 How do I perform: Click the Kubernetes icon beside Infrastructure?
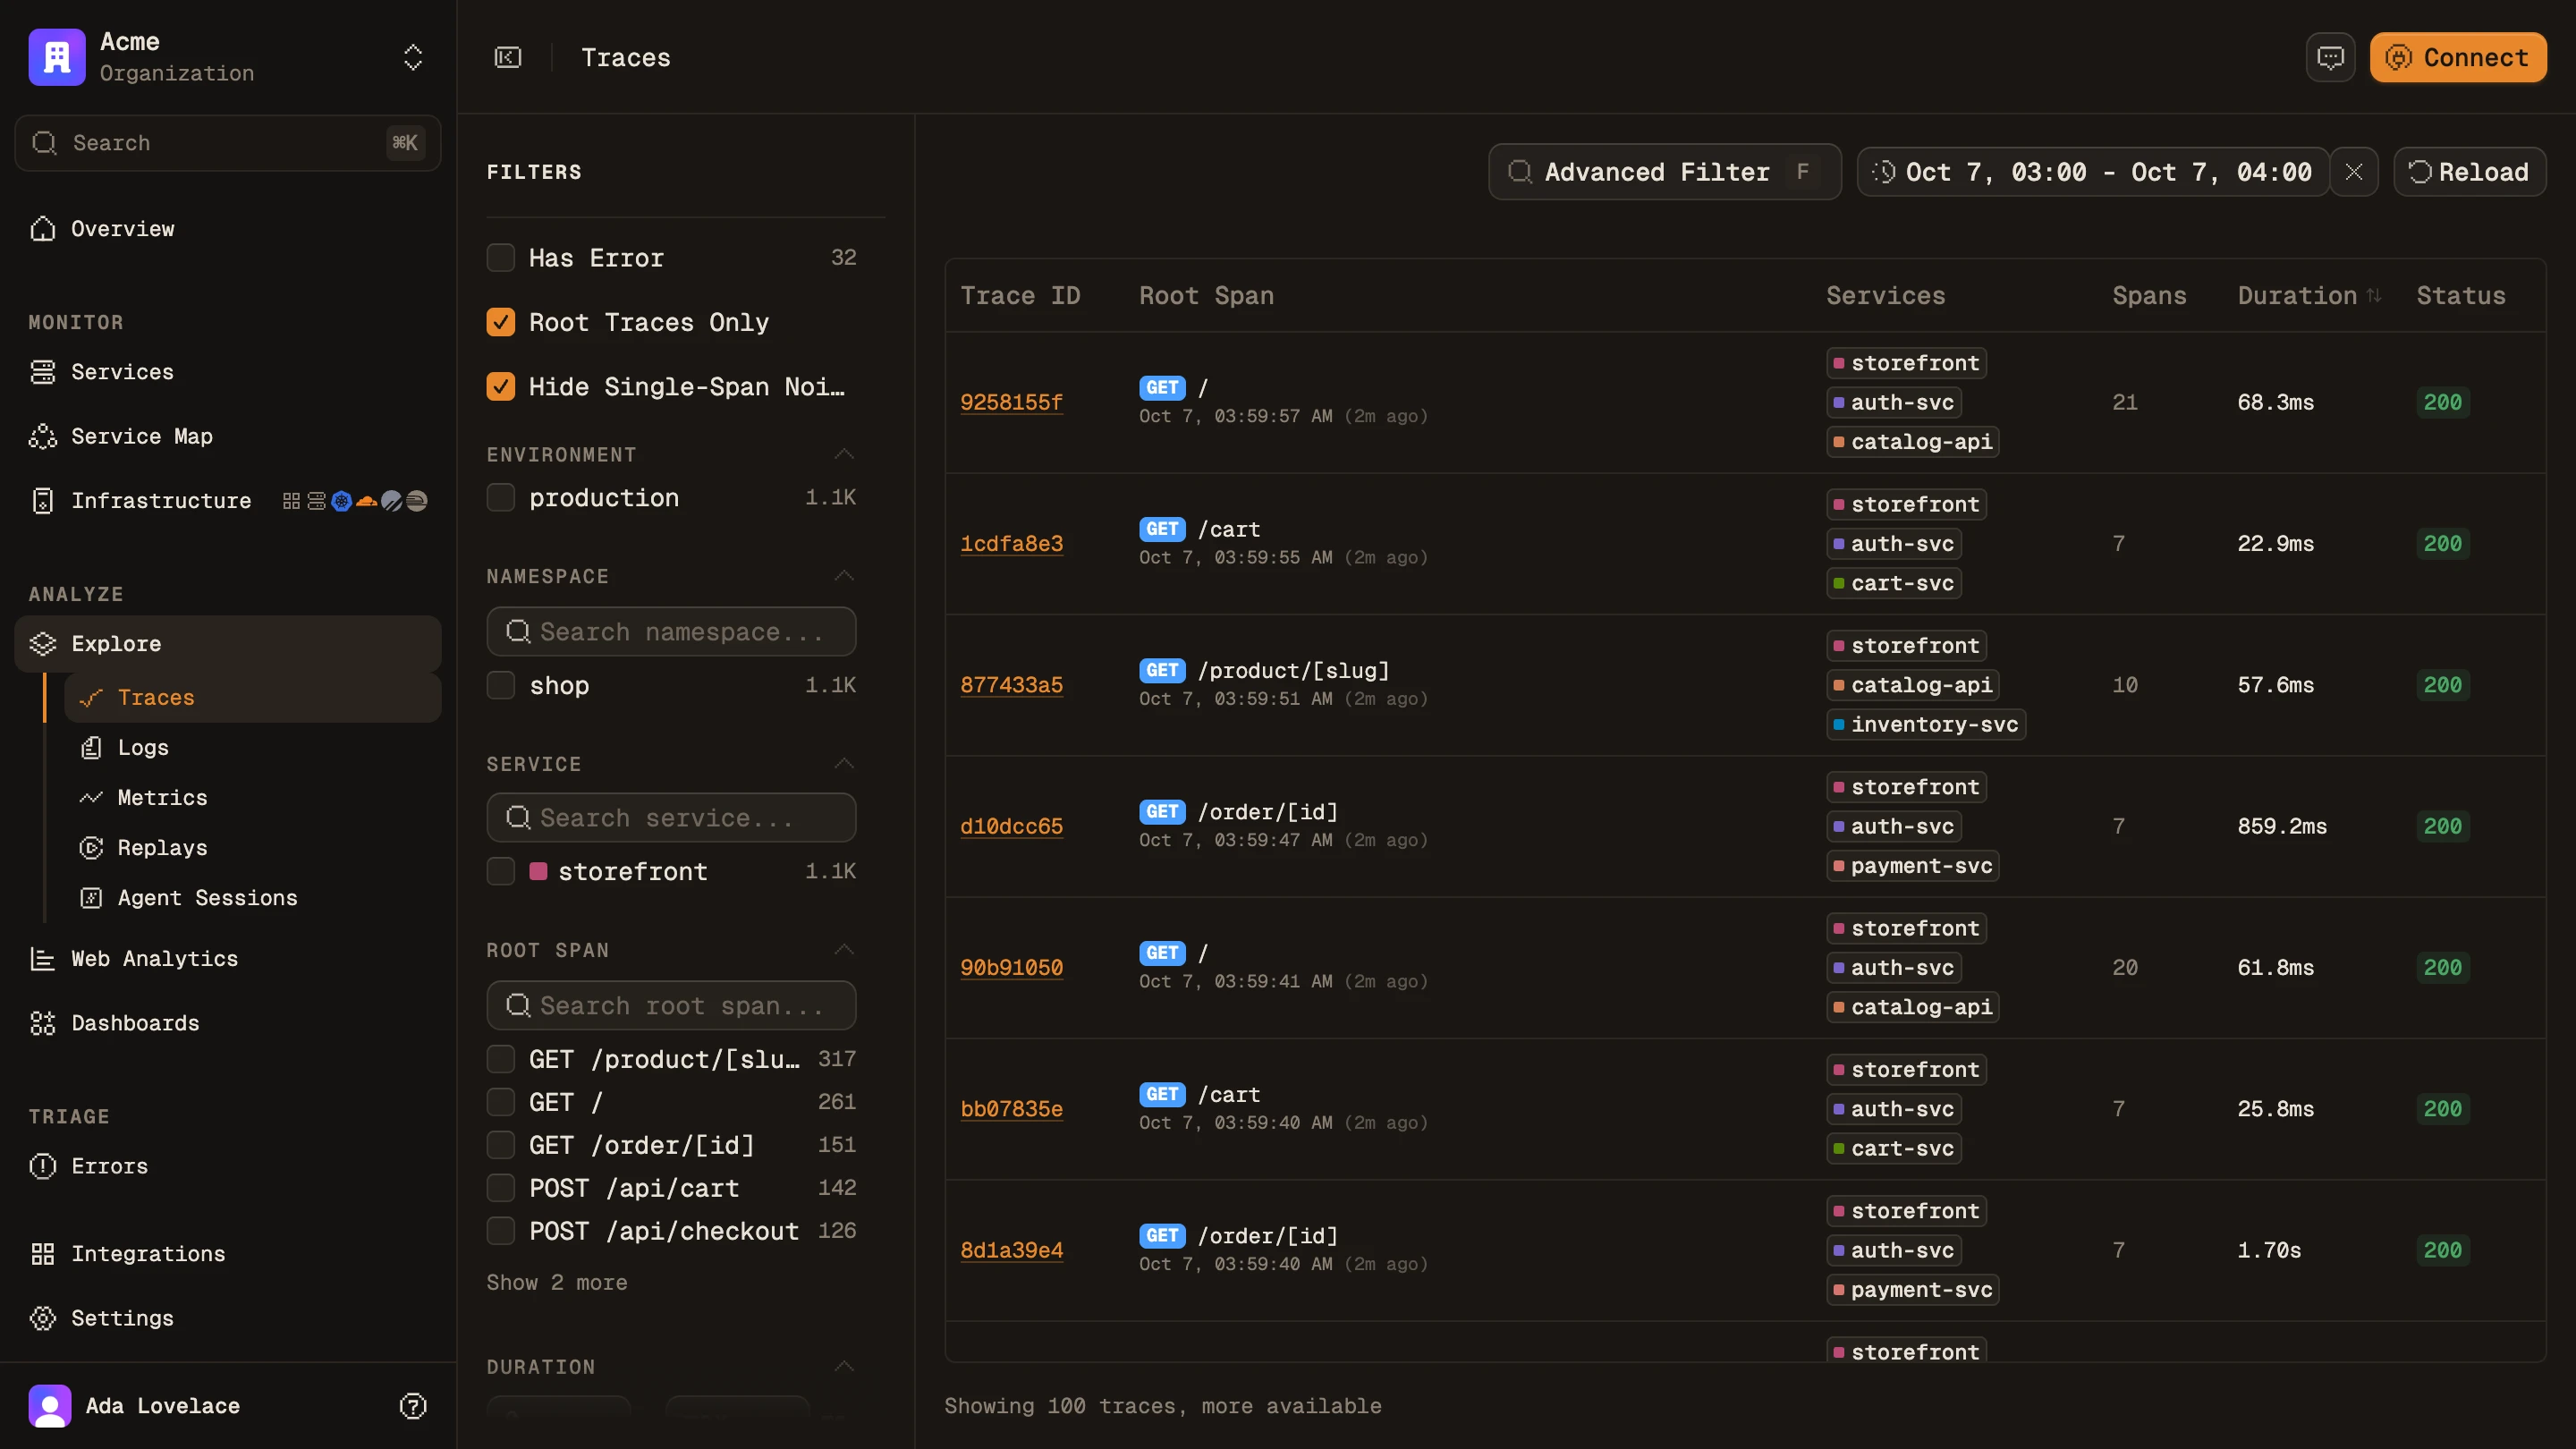[342, 501]
